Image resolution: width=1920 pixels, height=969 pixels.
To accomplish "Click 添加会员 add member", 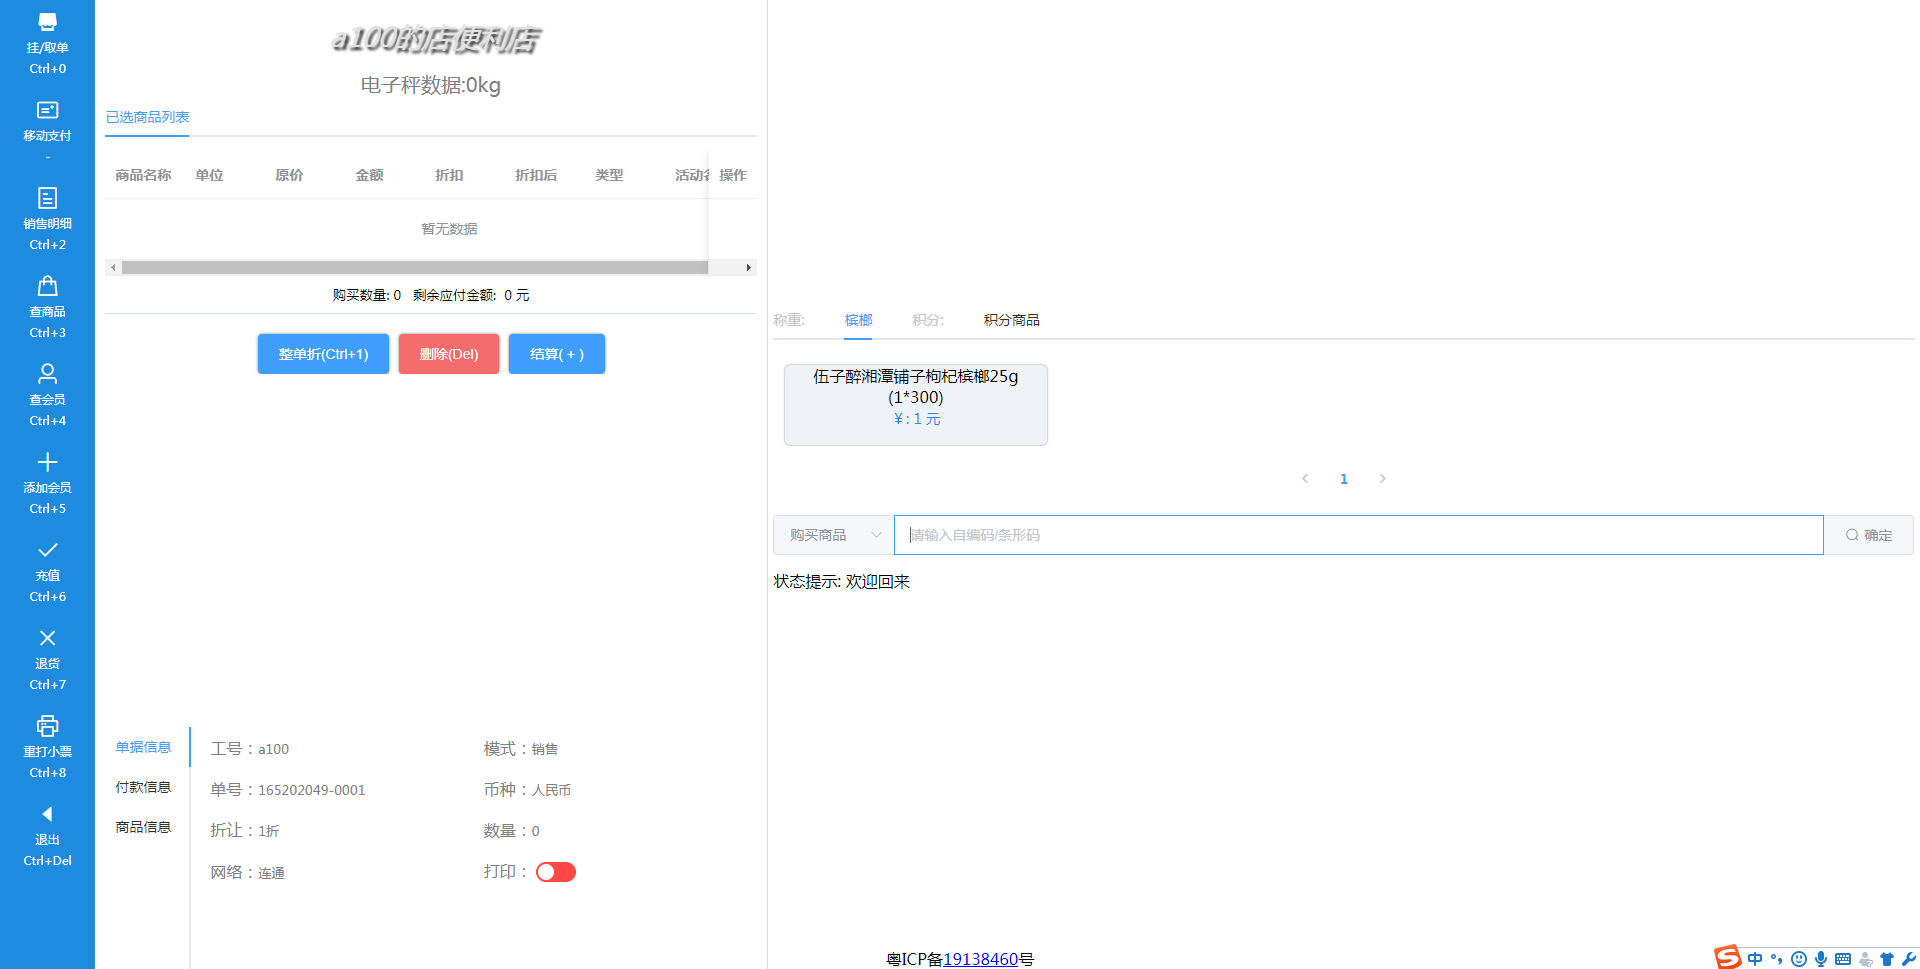I will 47,484.
